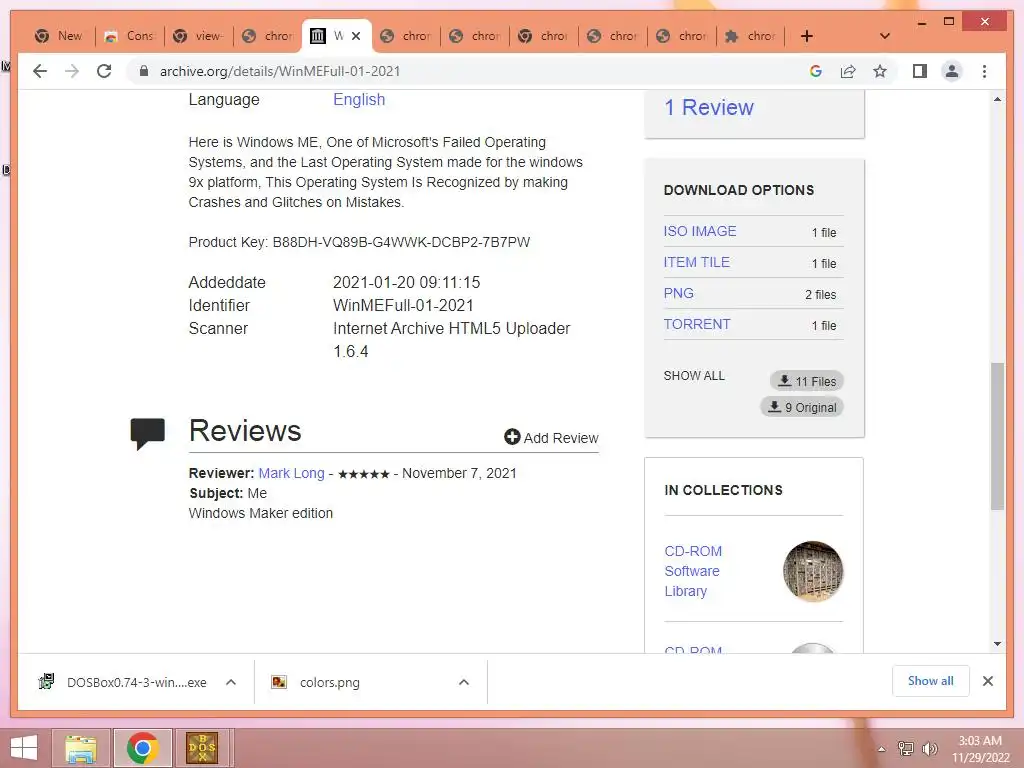Image resolution: width=1024 pixels, height=768 pixels.
Task: Open the taskbar clock and date
Action: click(x=980, y=749)
